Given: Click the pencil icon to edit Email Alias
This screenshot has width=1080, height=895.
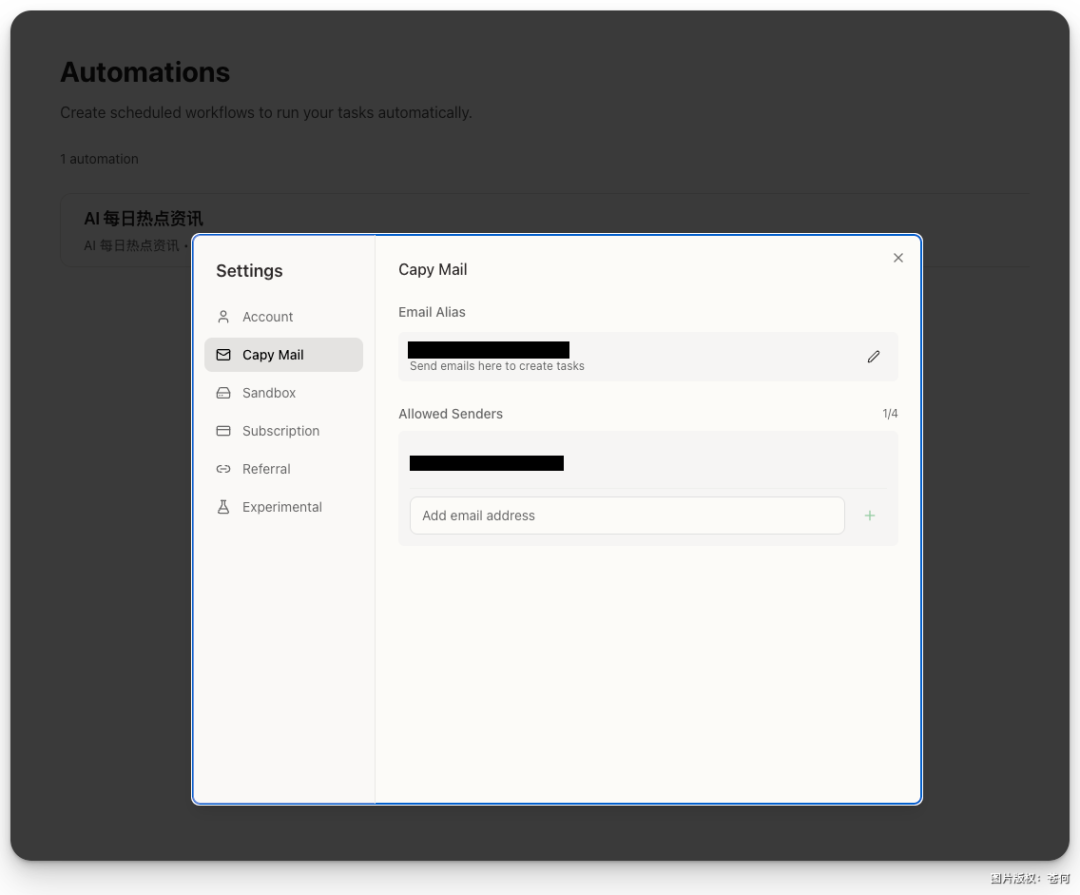Looking at the screenshot, I should coord(873,356).
